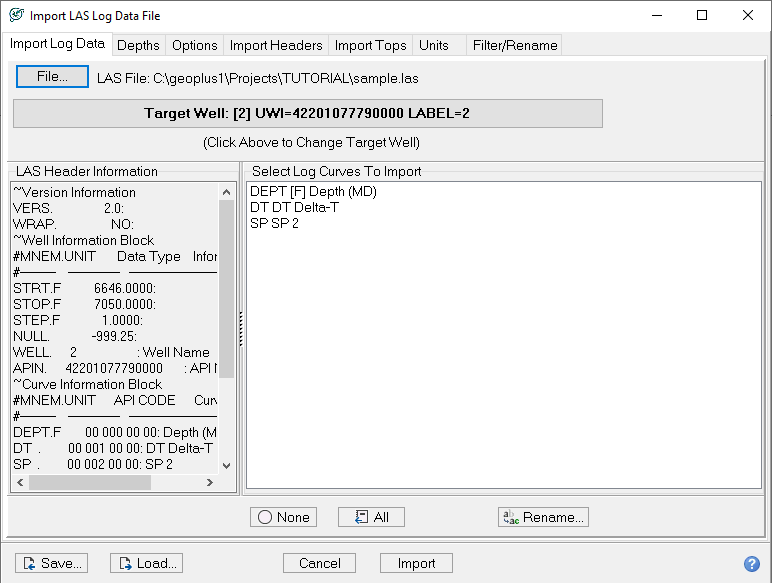Image resolution: width=772 pixels, height=583 pixels.
Task: Click File button to browse LAS file
Action: [52, 77]
